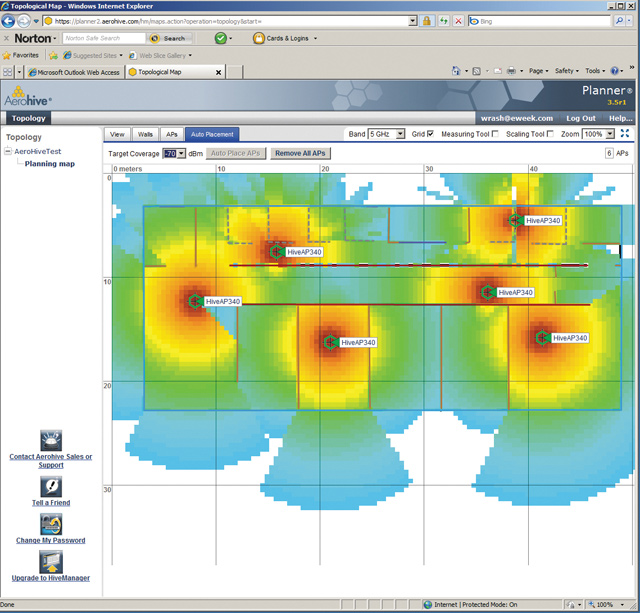Select the HiveAP340 at far left of map
This screenshot has height=613, width=640.
(x=195, y=301)
